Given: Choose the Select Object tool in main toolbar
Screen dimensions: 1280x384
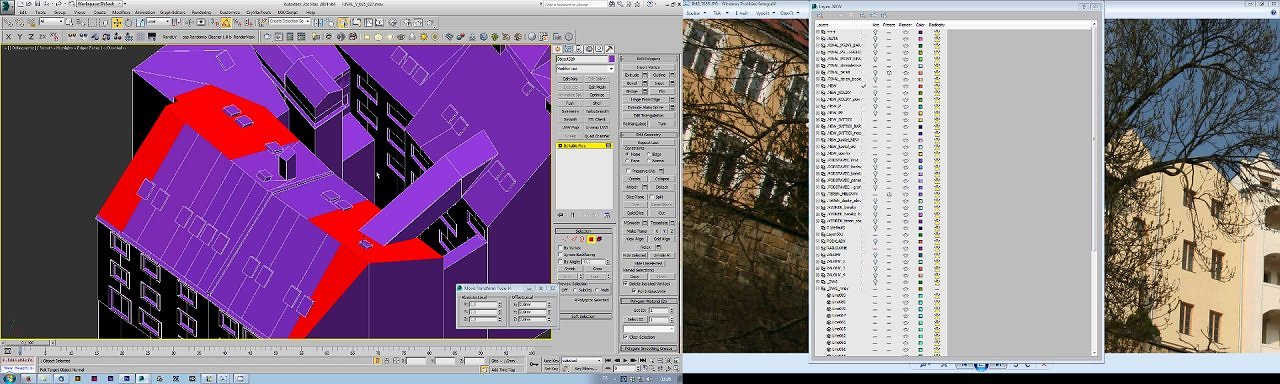Looking at the screenshot, I should pyautogui.click(x=70, y=22).
